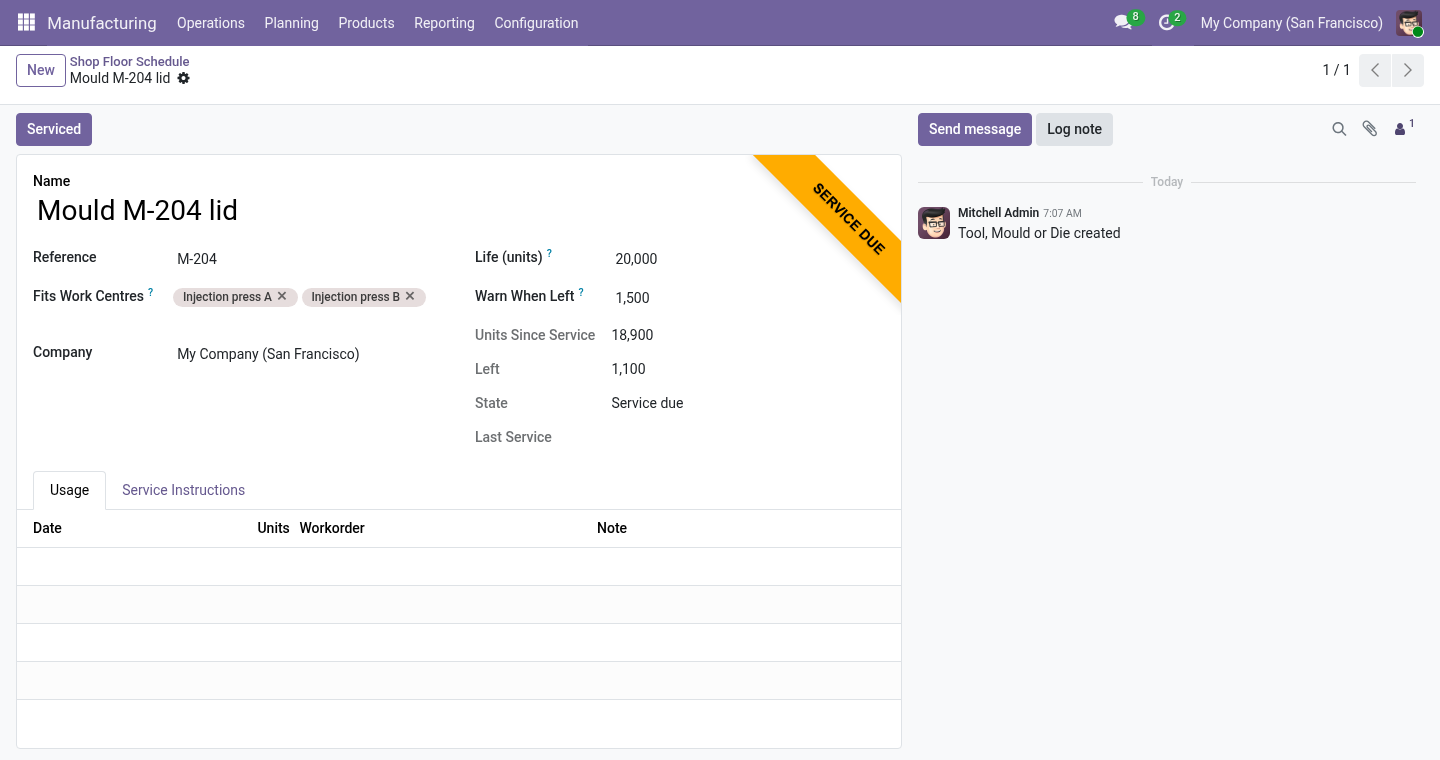Open the Products menu

coord(366,23)
